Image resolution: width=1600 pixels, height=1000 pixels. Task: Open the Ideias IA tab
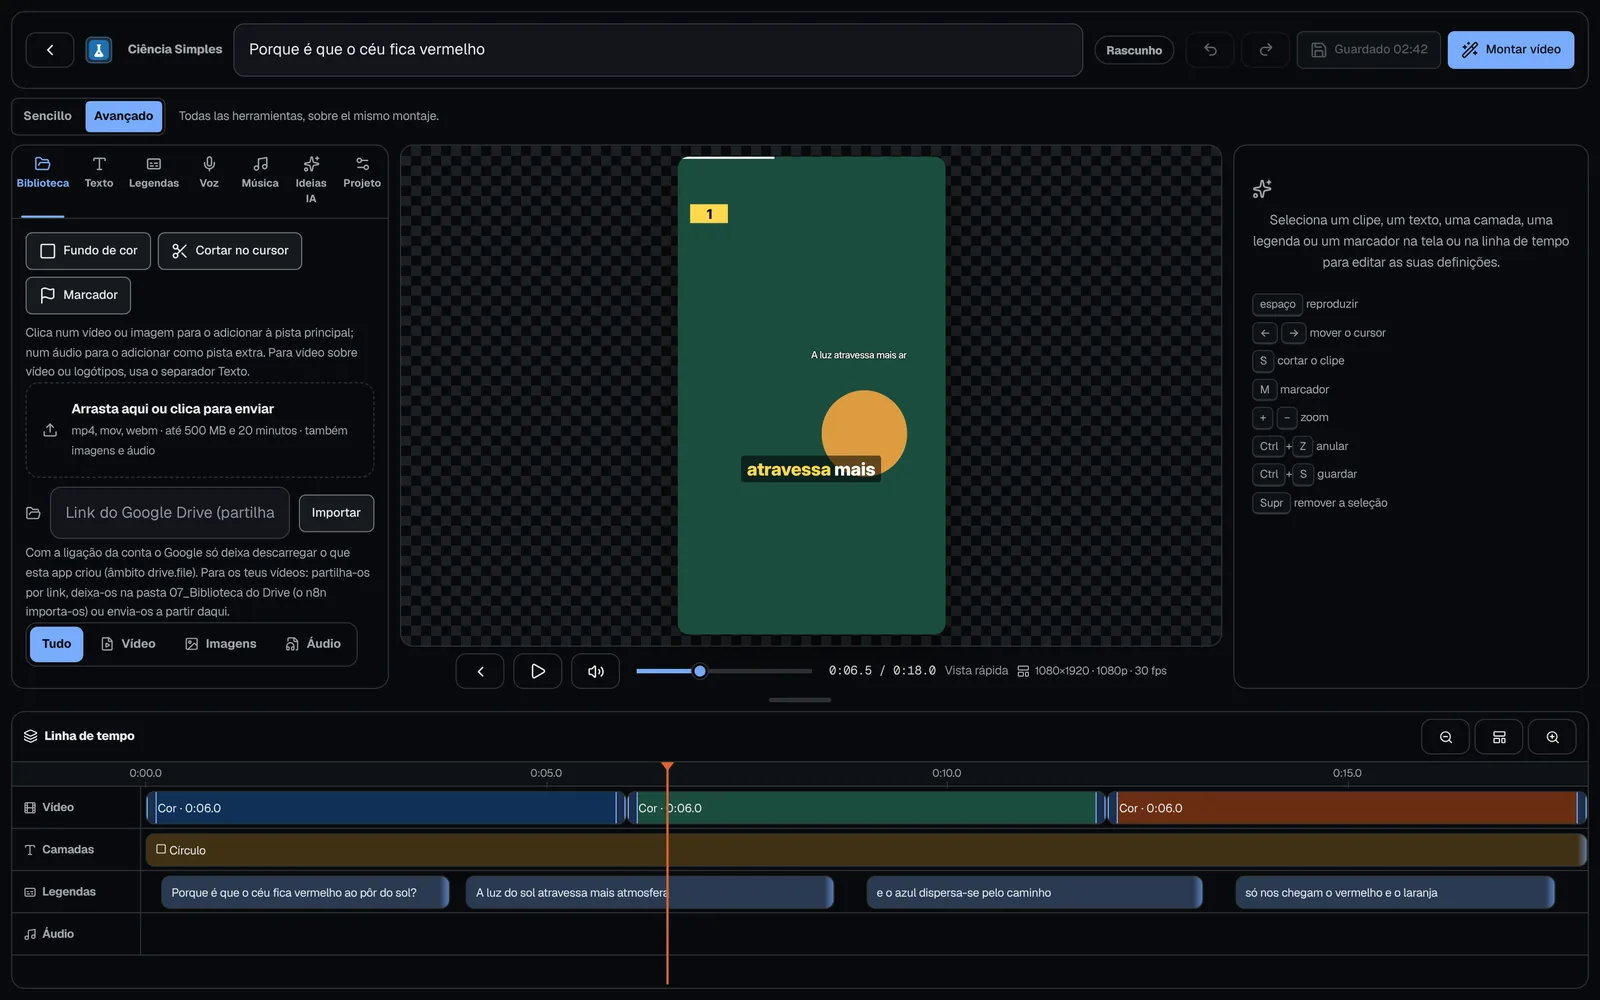pyautogui.click(x=311, y=180)
